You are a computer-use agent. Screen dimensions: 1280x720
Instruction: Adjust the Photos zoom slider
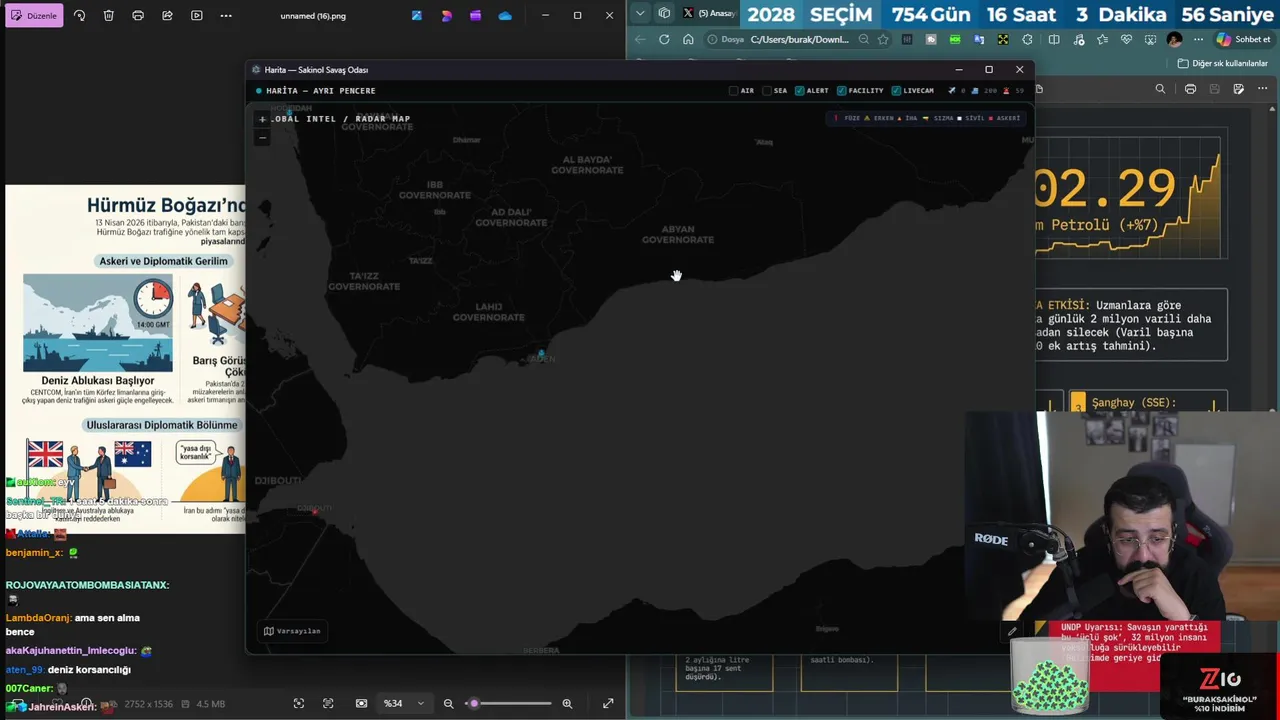tap(508, 704)
